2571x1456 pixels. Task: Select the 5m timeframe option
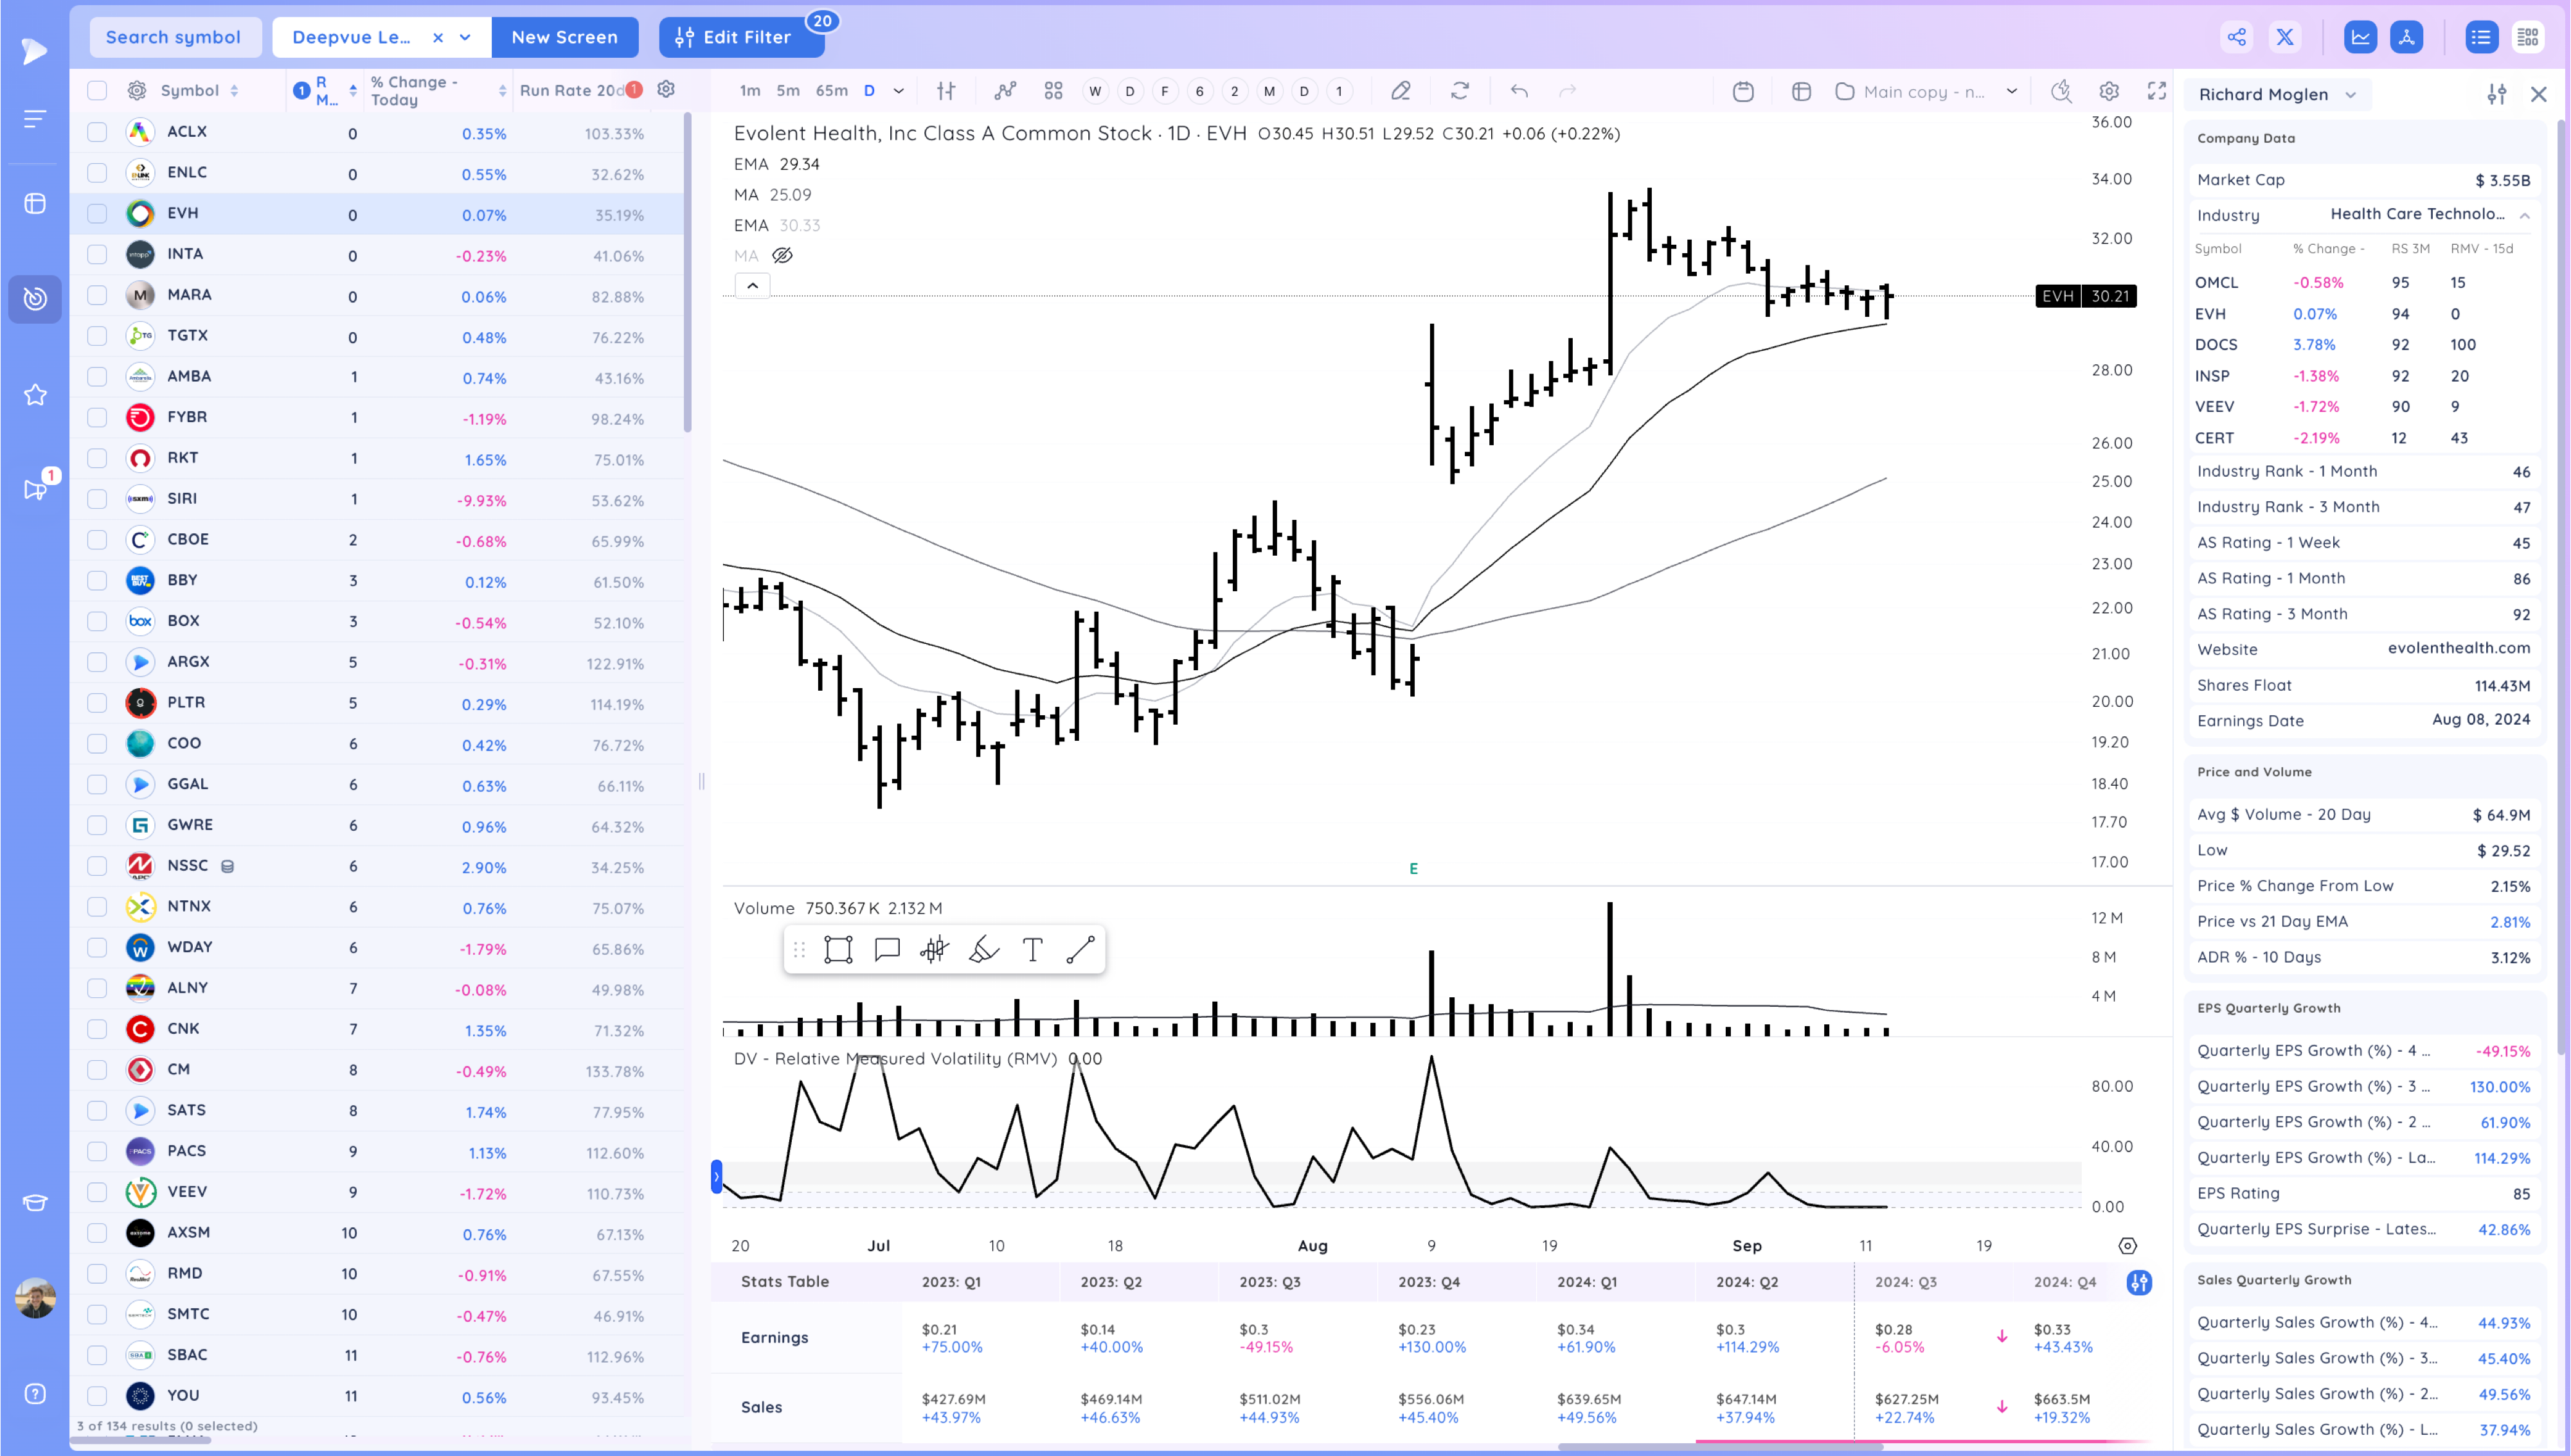[x=788, y=91]
